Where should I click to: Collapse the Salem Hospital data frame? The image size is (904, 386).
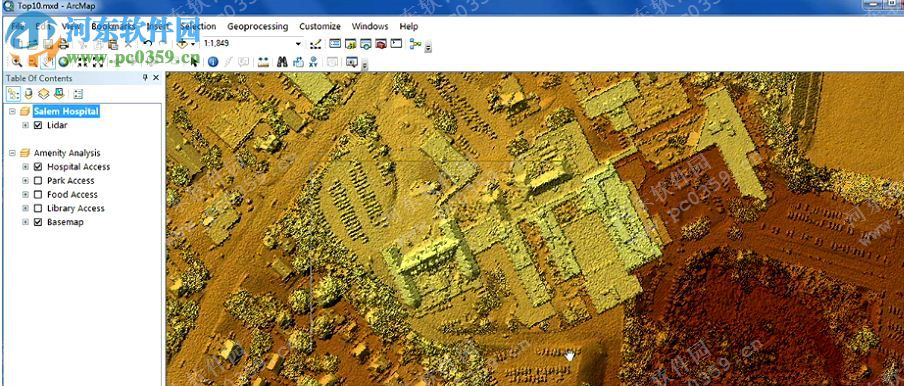coord(12,111)
